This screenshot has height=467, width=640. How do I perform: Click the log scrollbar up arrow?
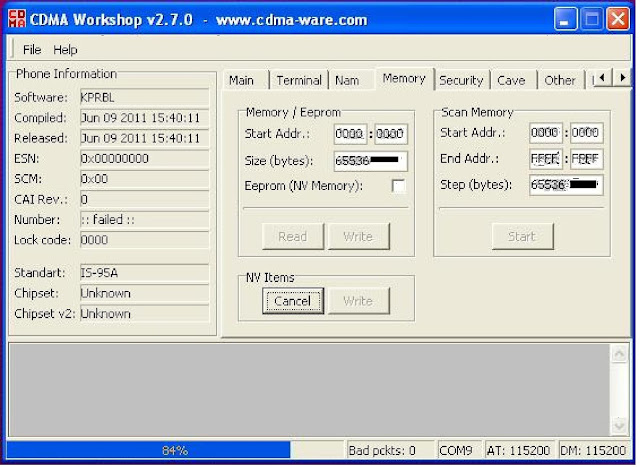pos(619,354)
